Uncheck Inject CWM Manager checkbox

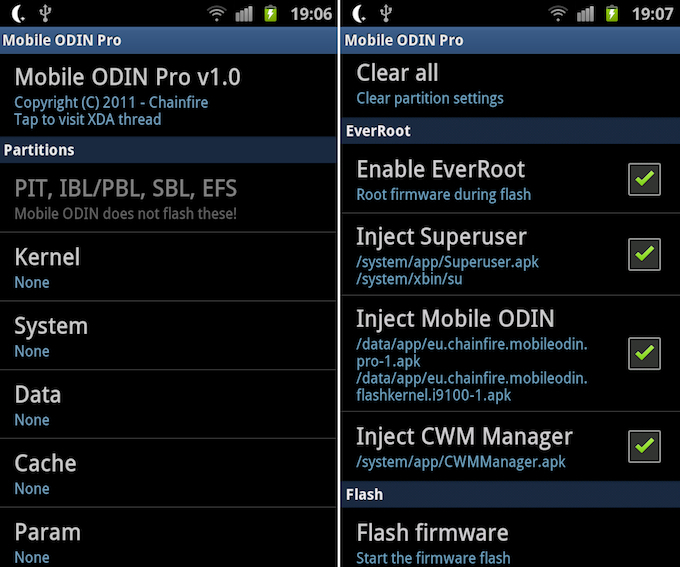(644, 446)
